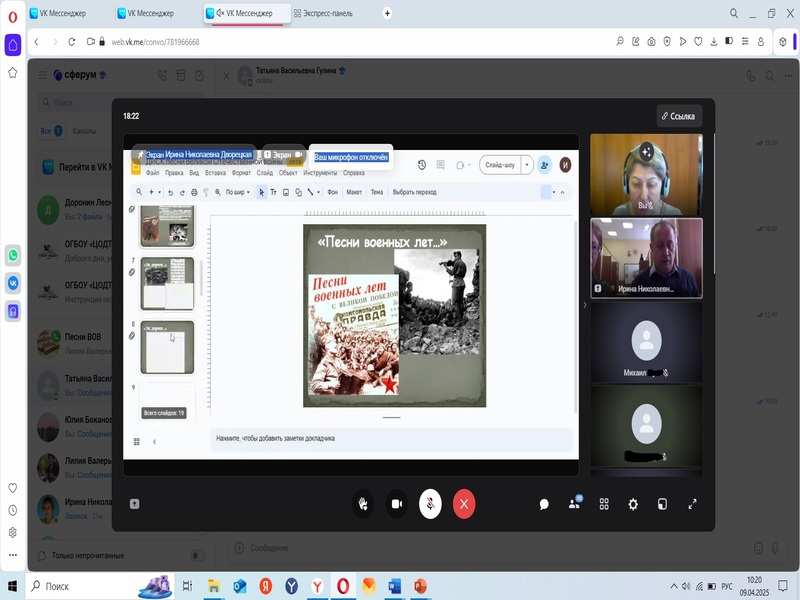Open the Сферум archive icon

coord(181,76)
